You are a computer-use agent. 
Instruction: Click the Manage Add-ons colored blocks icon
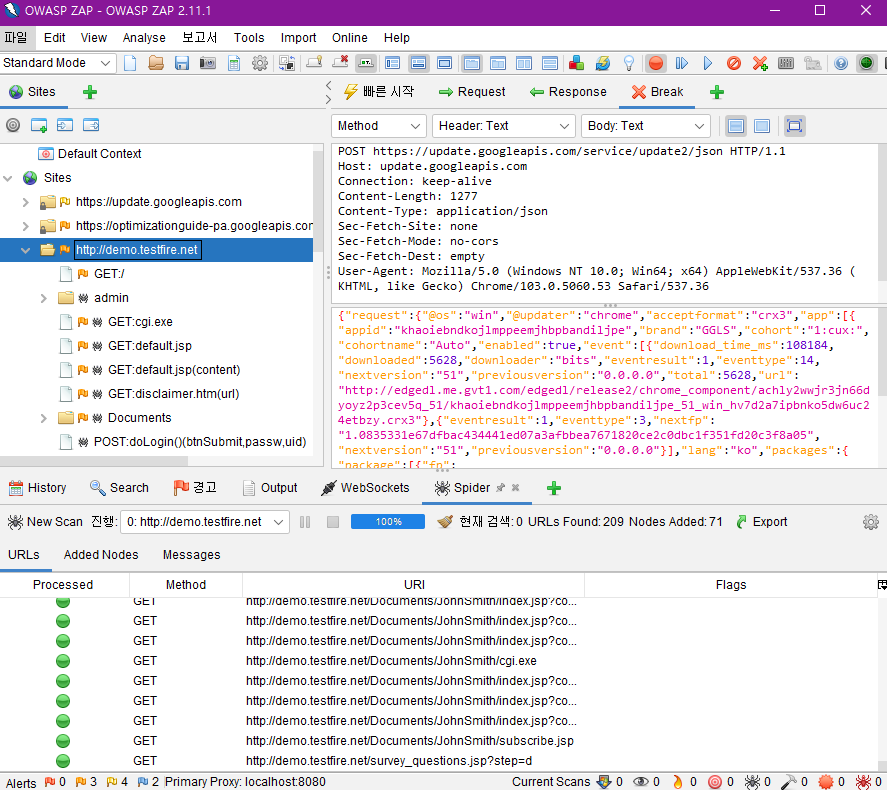coord(576,63)
